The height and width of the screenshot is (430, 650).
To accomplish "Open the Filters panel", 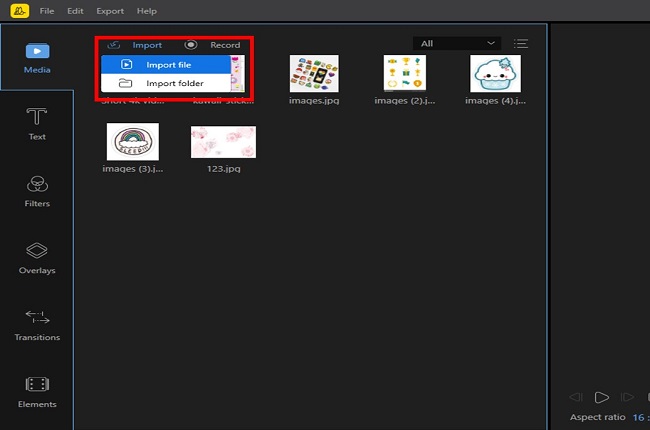I will point(37,191).
